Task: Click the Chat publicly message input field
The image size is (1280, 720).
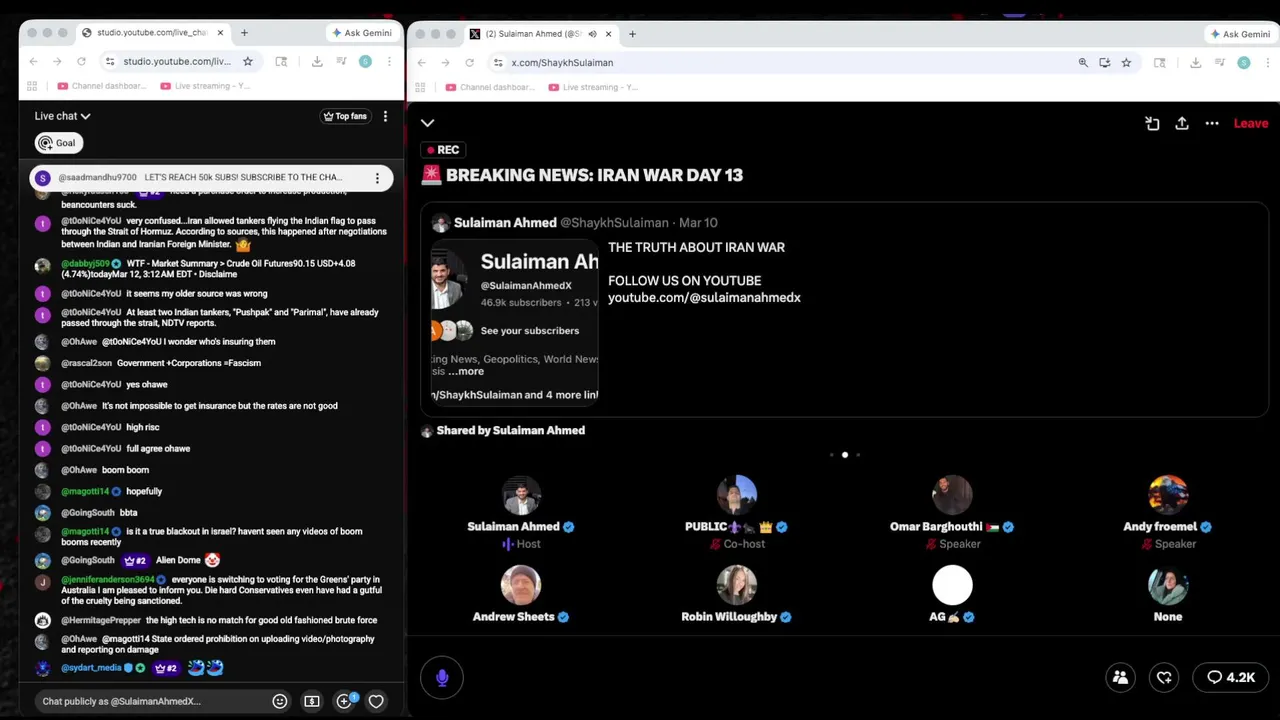Action: 150,701
